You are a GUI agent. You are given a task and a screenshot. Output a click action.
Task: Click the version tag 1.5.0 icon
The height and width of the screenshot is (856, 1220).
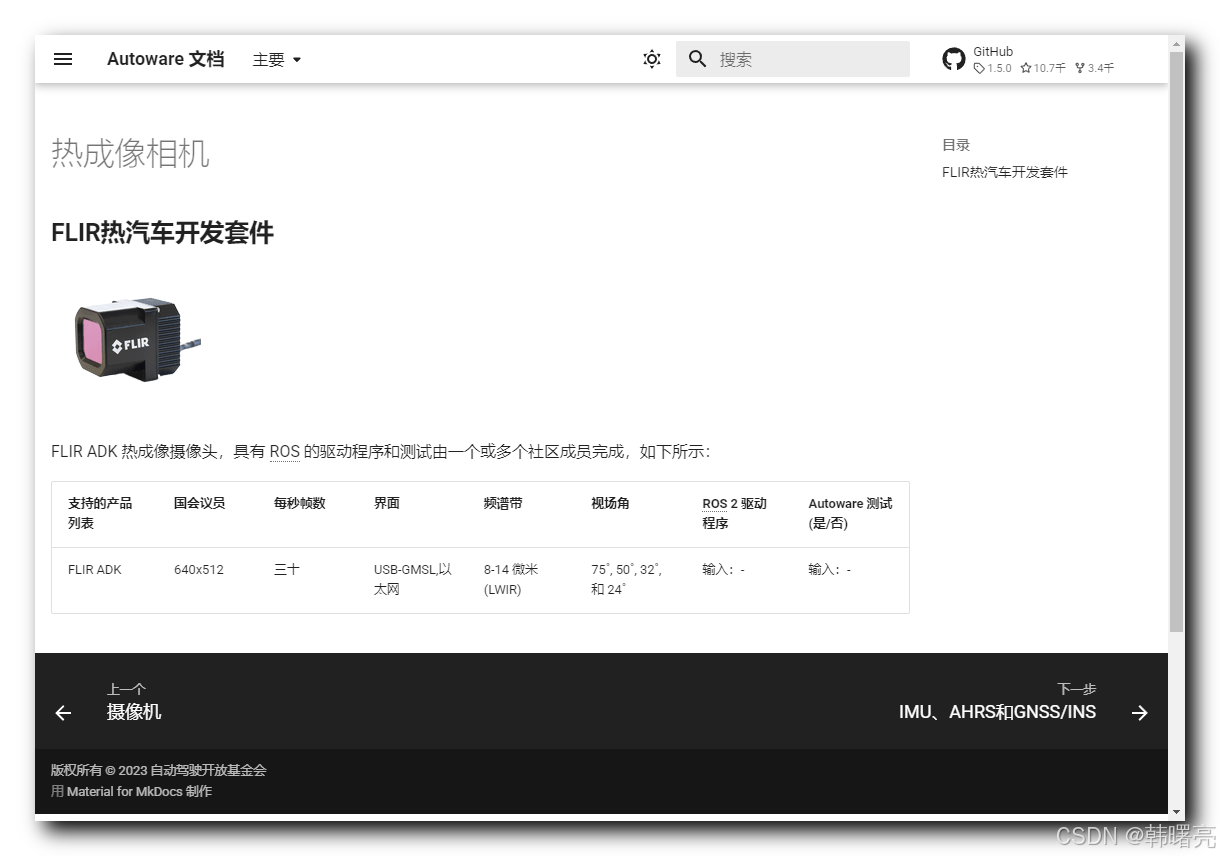point(979,68)
